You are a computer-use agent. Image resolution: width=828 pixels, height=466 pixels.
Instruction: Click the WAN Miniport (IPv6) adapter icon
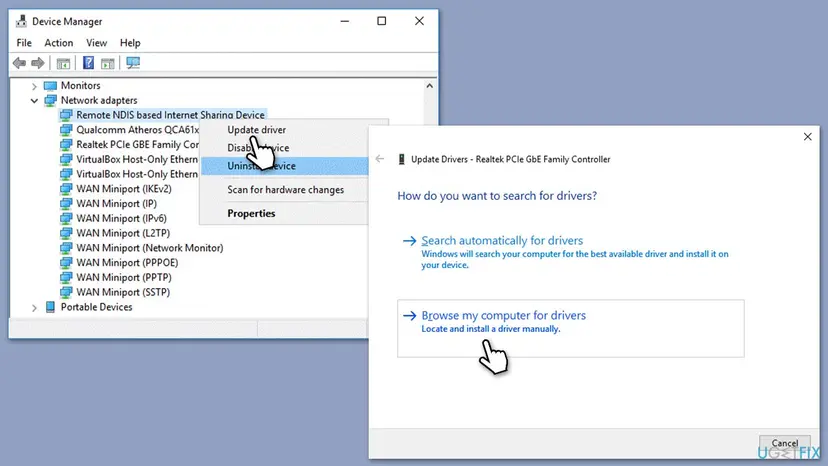tap(66, 219)
